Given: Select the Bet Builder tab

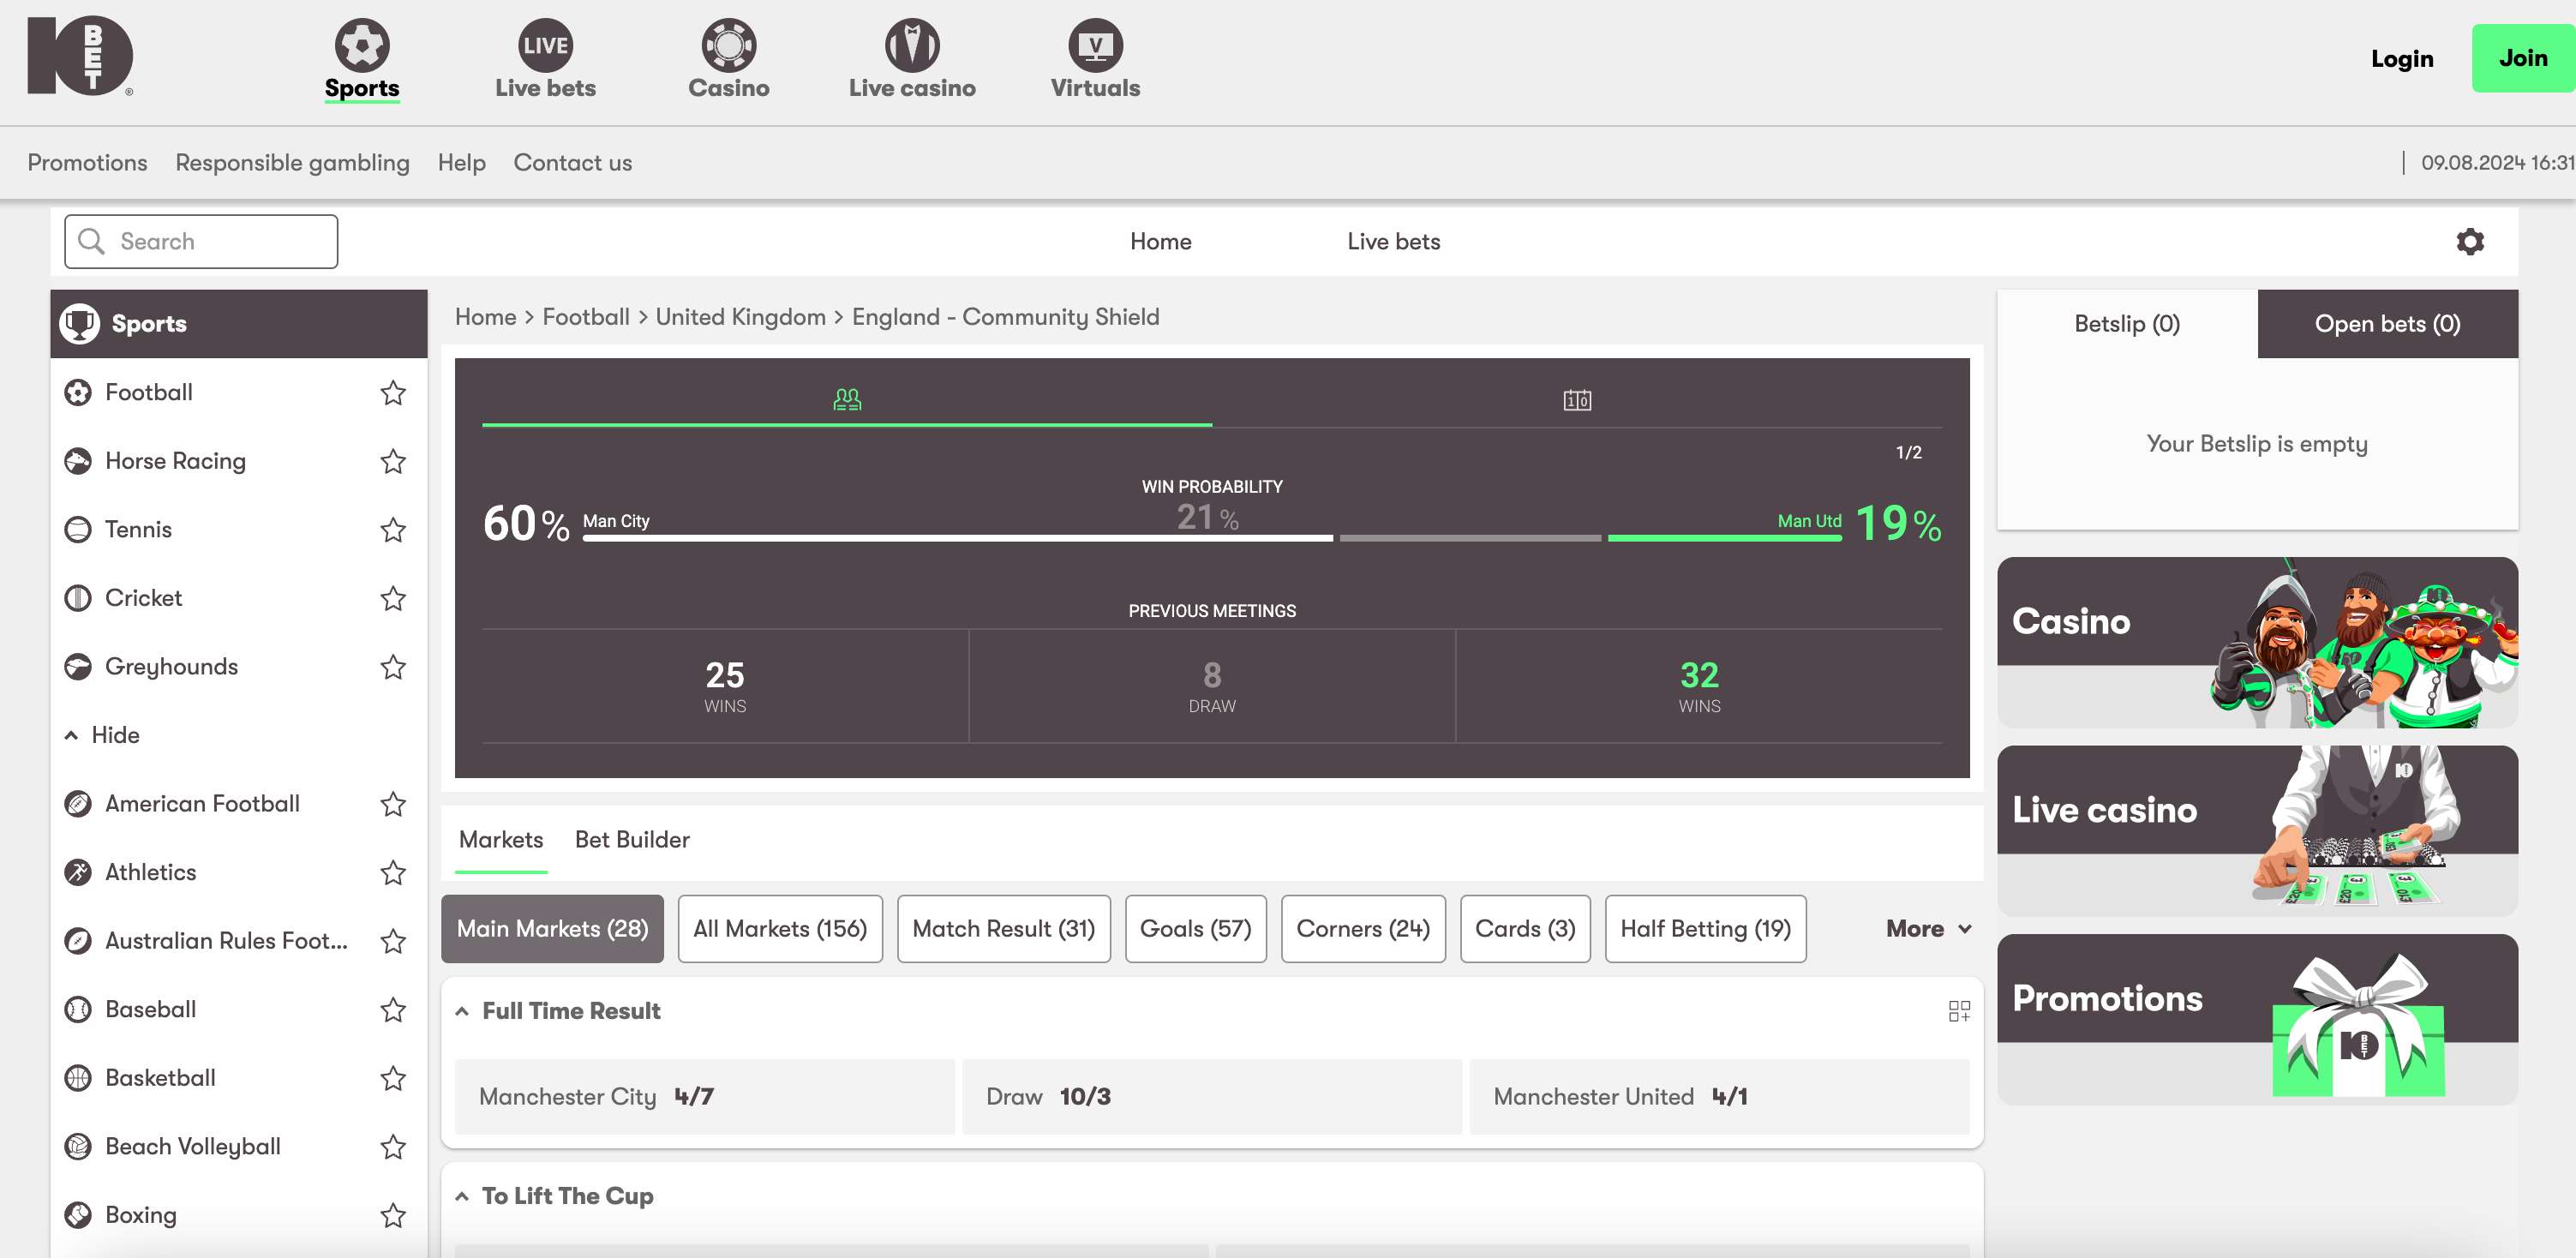Looking at the screenshot, I should click(632, 840).
